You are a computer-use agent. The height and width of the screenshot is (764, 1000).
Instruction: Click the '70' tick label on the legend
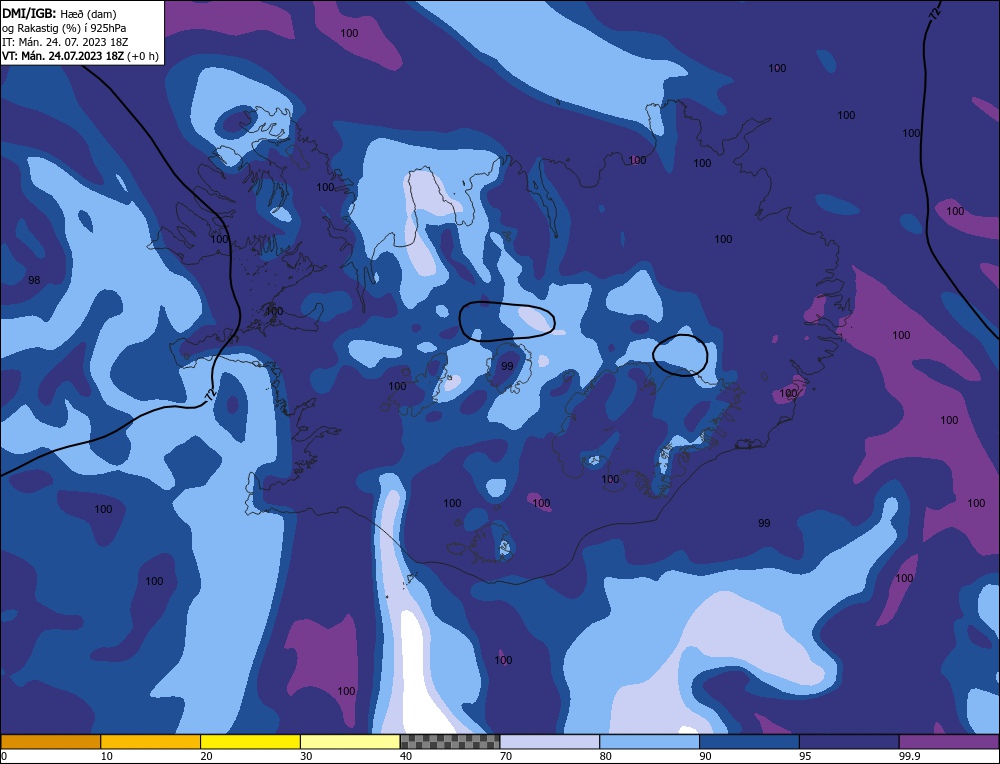click(506, 756)
